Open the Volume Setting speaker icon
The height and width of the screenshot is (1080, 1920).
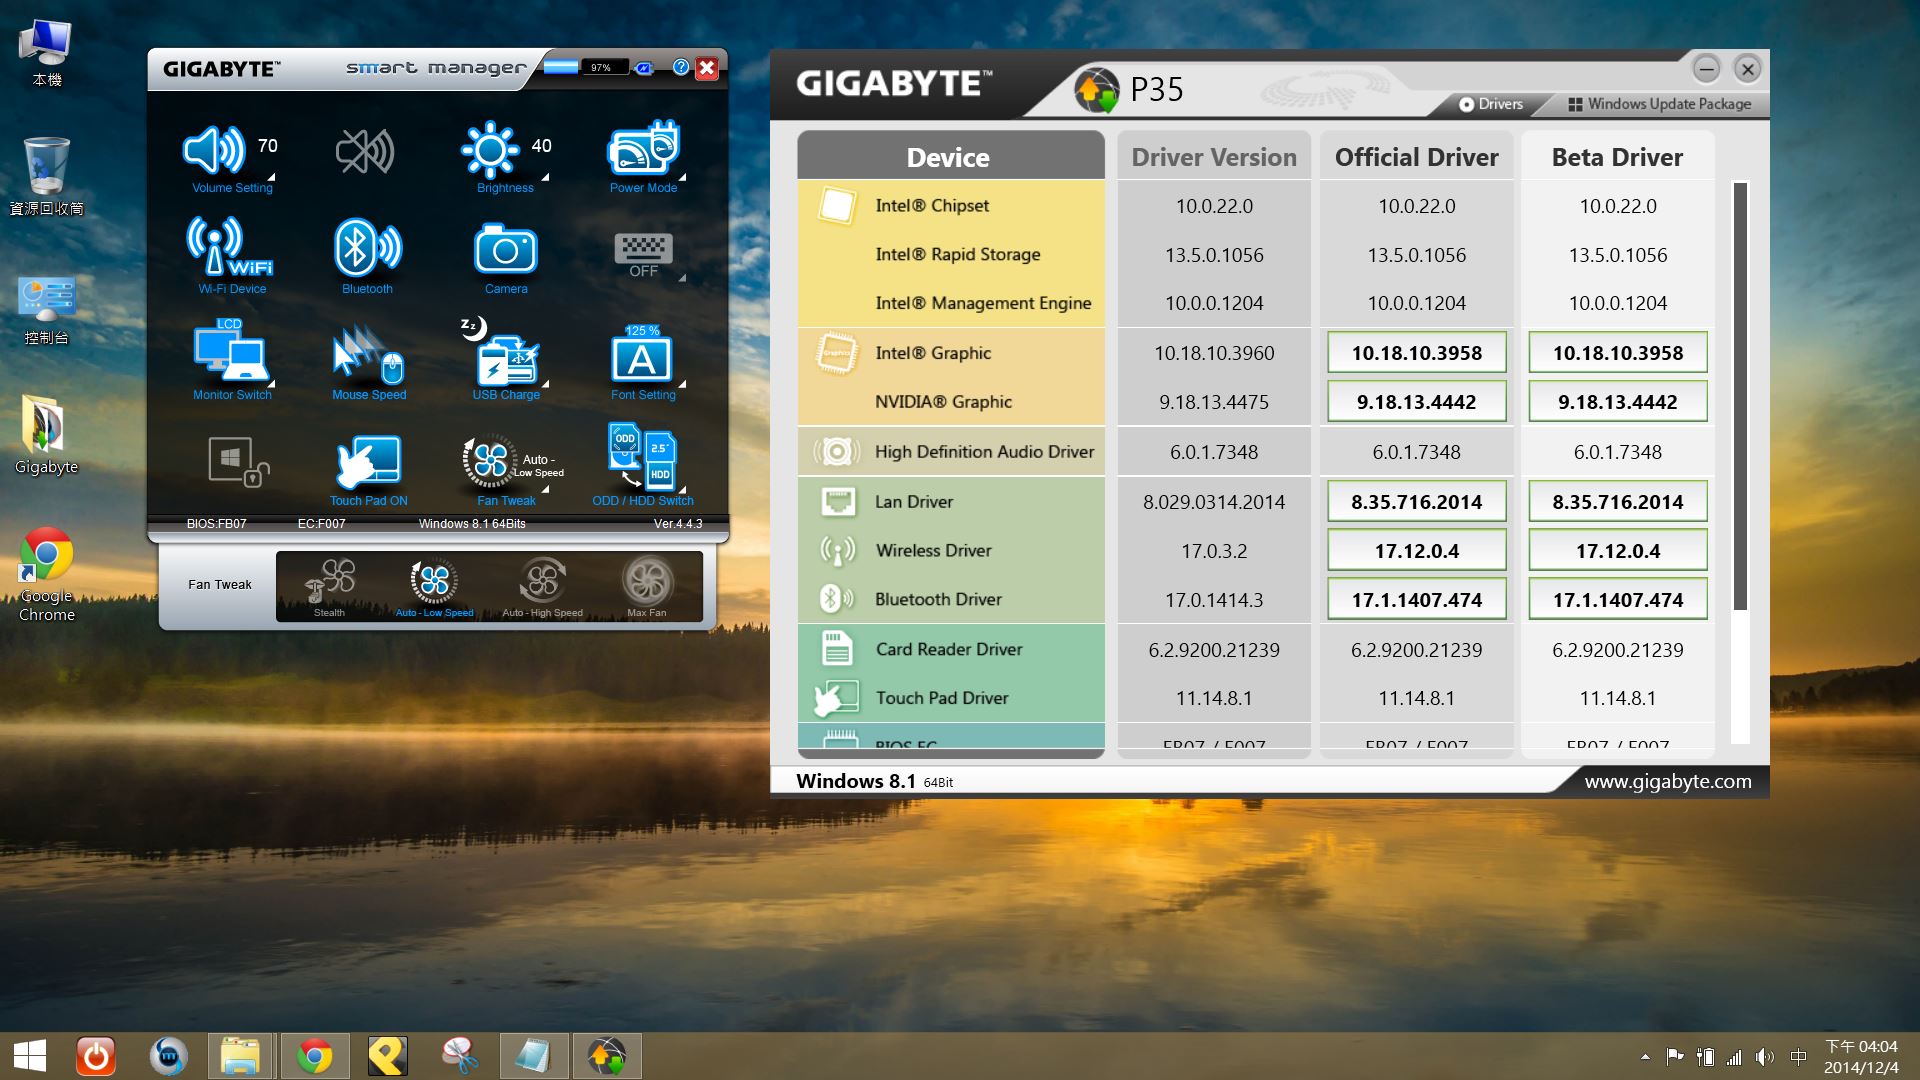[x=214, y=150]
